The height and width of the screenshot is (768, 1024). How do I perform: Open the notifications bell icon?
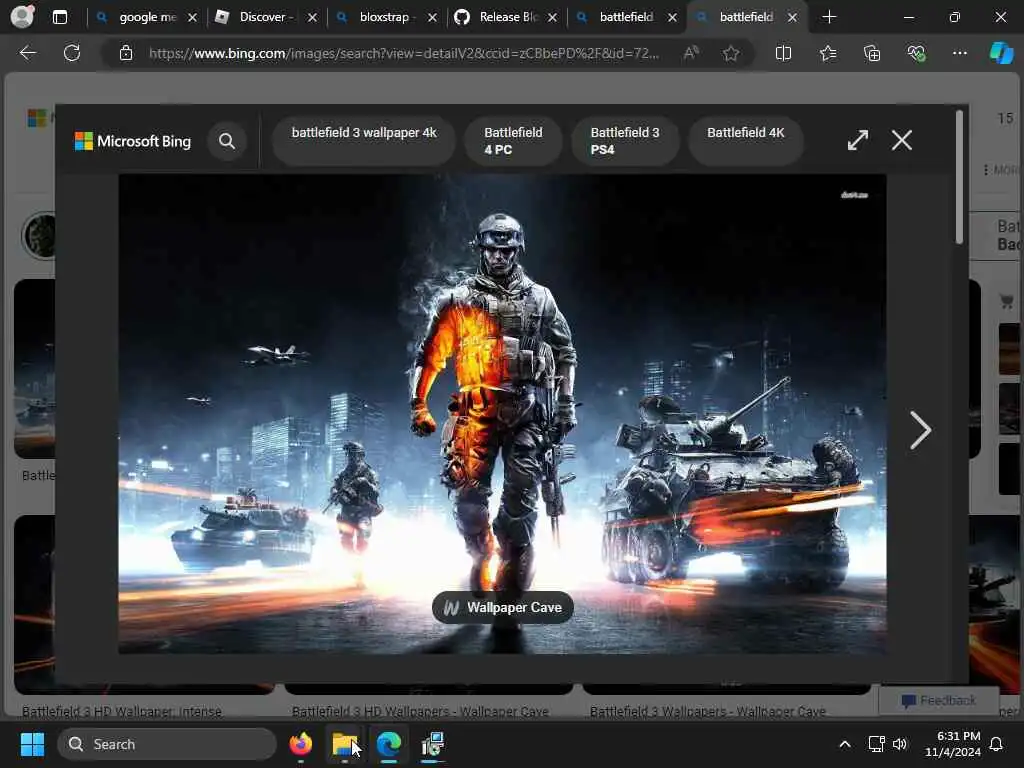tap(996, 744)
